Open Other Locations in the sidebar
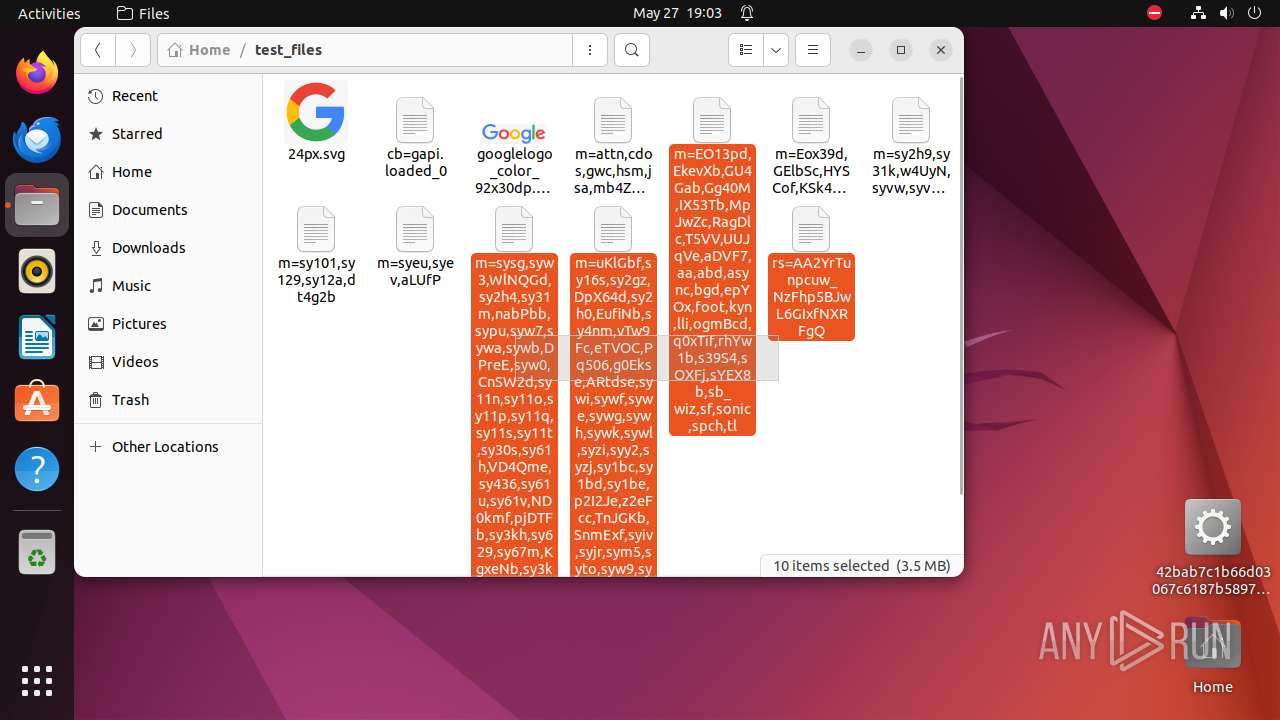This screenshot has width=1280, height=720. [x=167, y=447]
